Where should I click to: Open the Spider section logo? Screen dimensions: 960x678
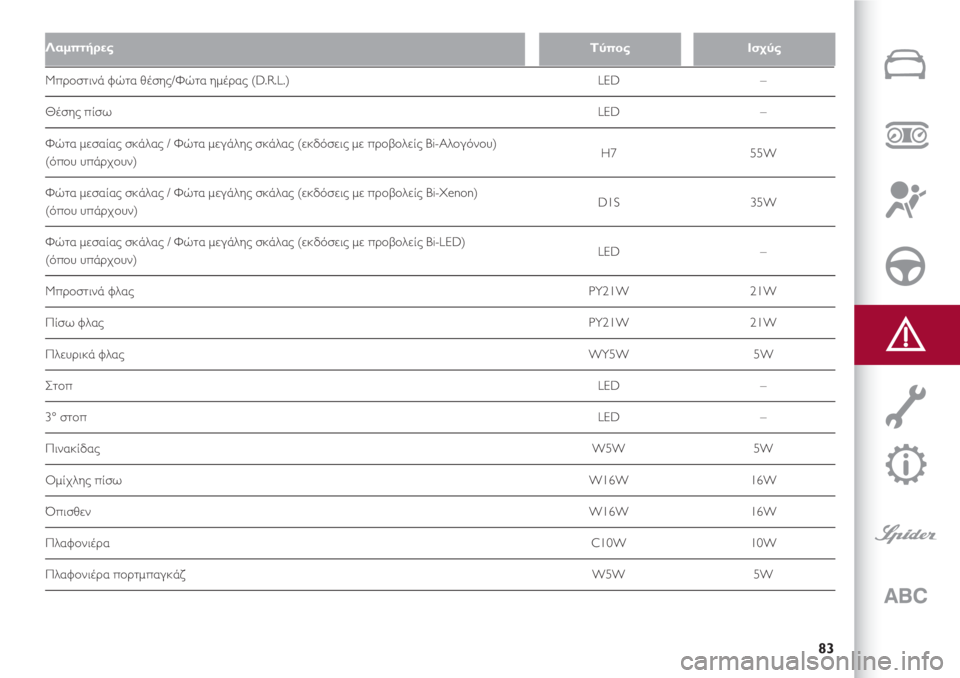pos(906,533)
